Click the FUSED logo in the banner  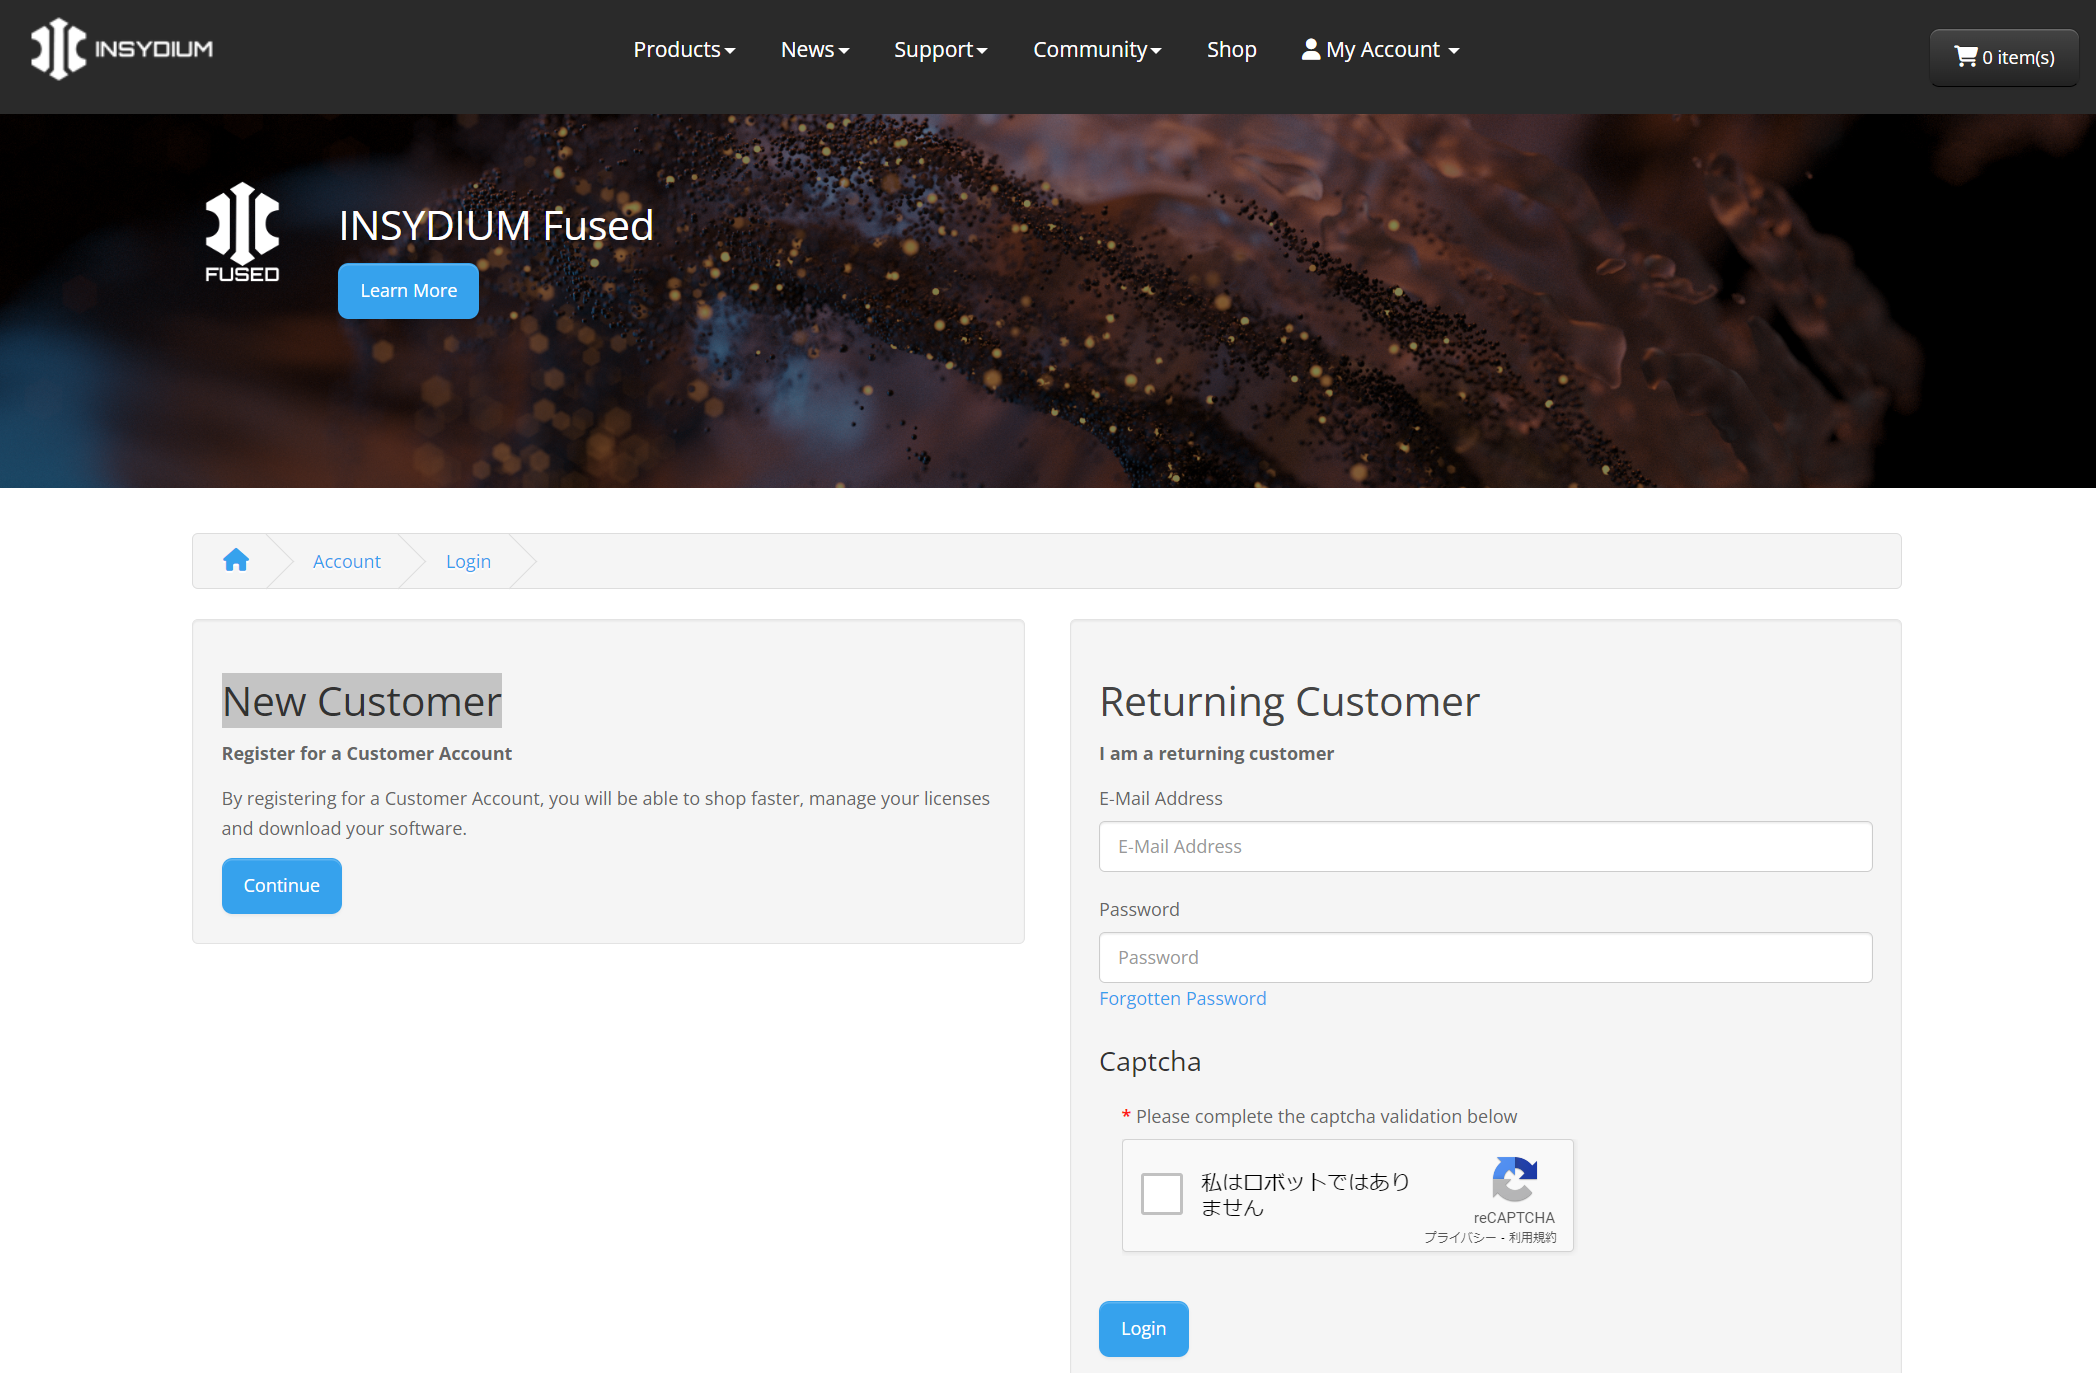tap(242, 232)
